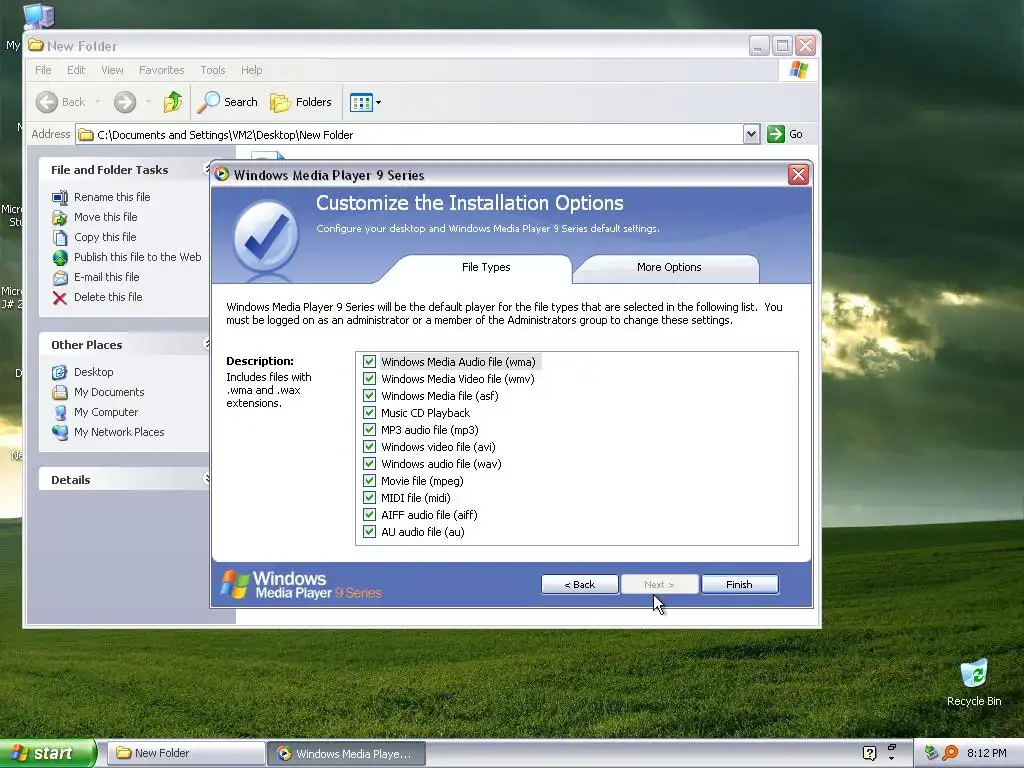The width and height of the screenshot is (1024, 768).
Task: Switch to the More Options tab
Action: [669, 267]
